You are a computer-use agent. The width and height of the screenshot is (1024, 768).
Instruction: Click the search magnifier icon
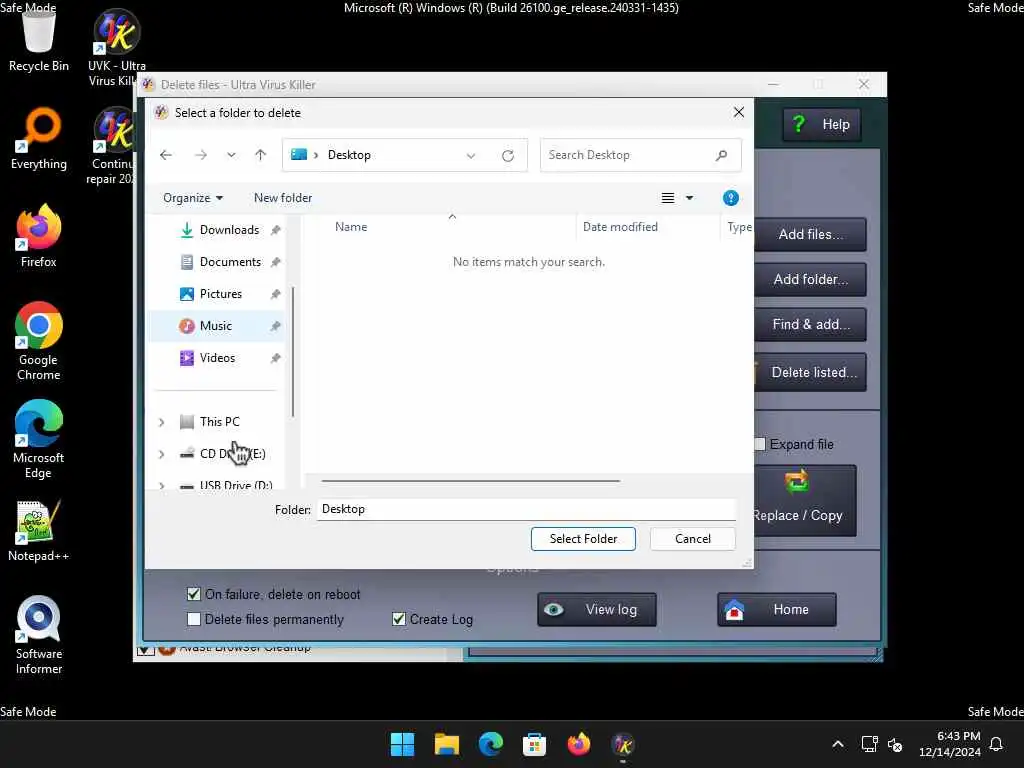pos(721,155)
